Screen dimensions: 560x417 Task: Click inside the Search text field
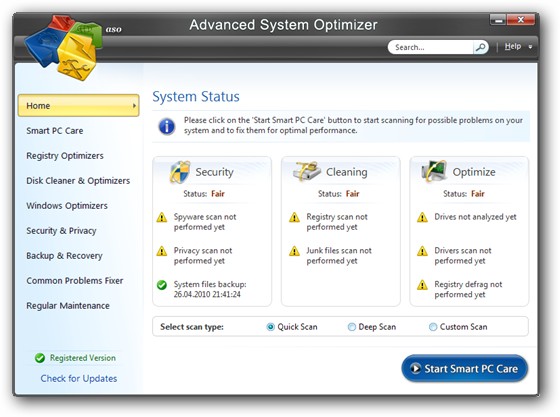[431, 47]
